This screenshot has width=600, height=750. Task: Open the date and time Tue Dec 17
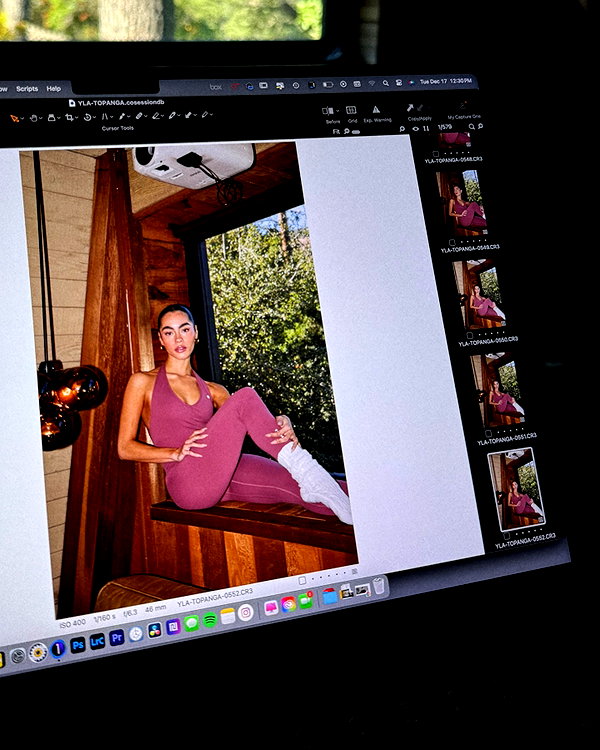446,81
